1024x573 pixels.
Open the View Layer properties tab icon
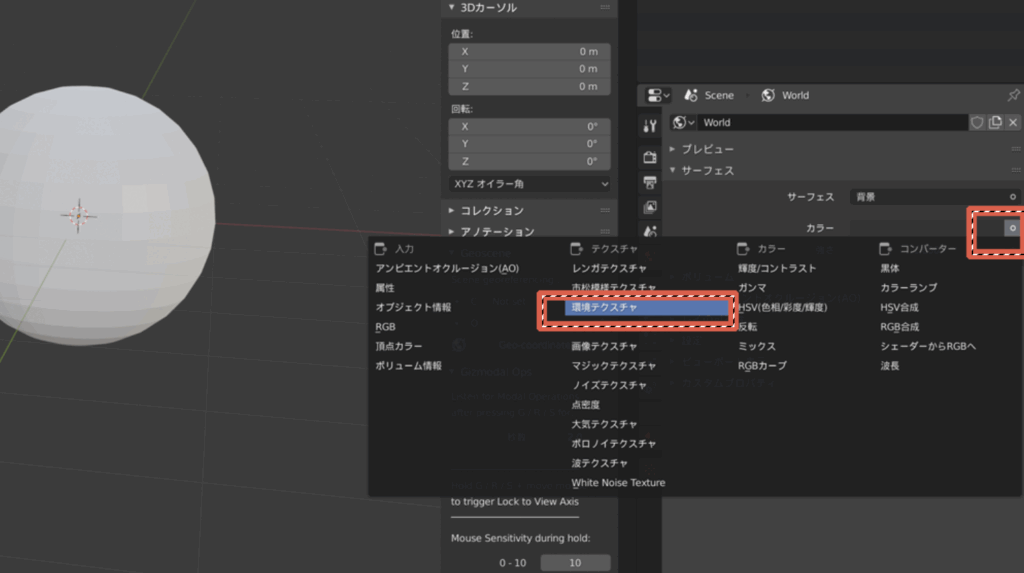point(650,207)
